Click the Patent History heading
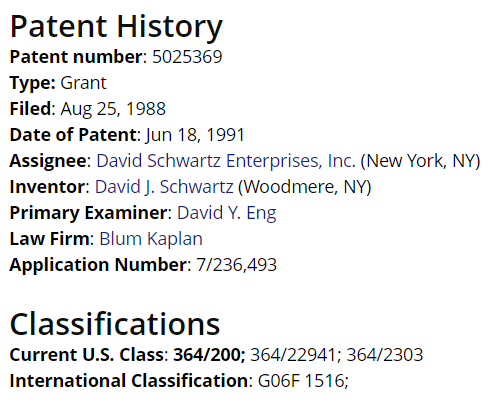Image resolution: width=501 pixels, height=399 pixels. pyautogui.click(x=116, y=26)
